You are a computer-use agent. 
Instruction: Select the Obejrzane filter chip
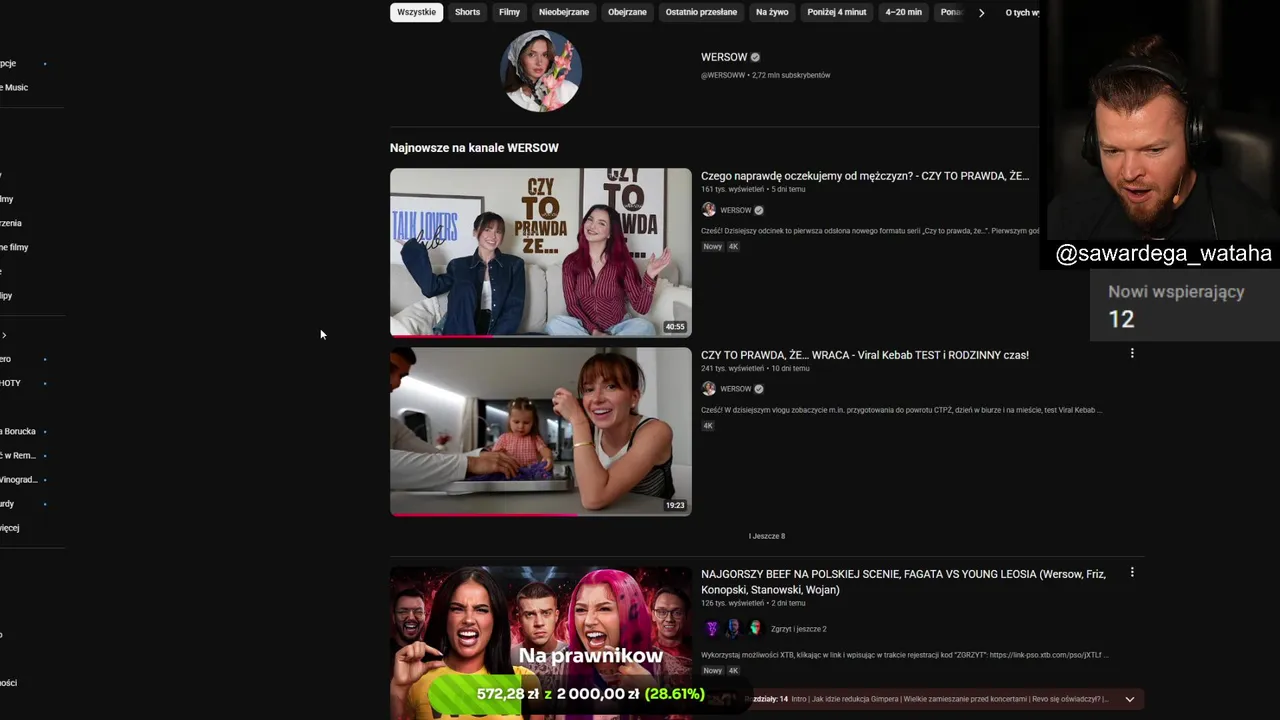click(x=627, y=12)
